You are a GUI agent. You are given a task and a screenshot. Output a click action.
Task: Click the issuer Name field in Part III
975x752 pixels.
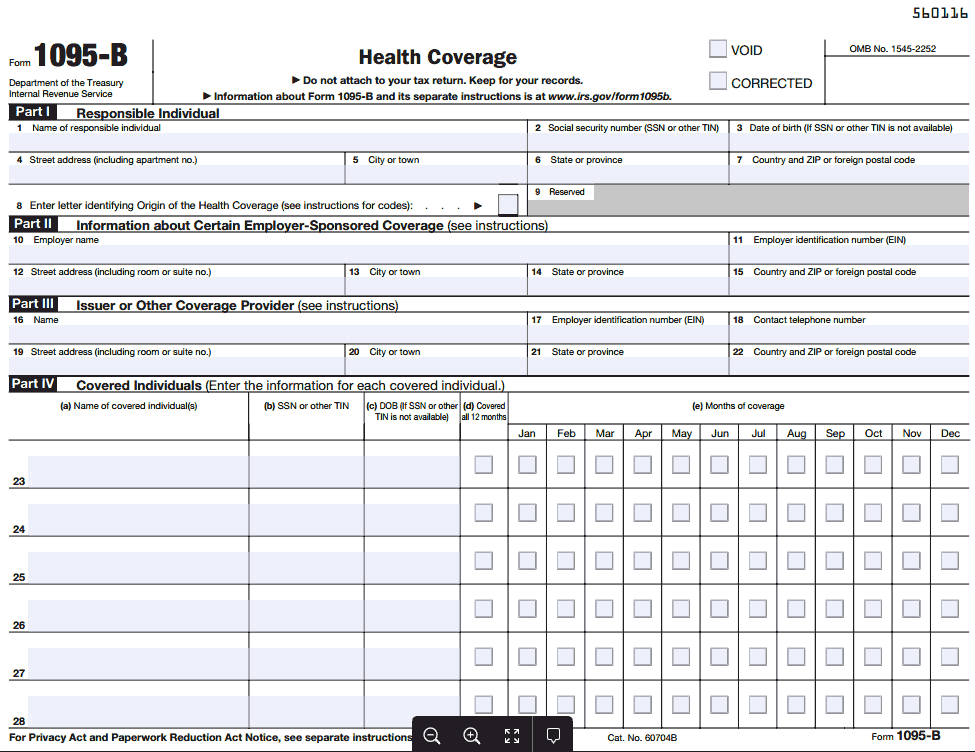click(268, 335)
